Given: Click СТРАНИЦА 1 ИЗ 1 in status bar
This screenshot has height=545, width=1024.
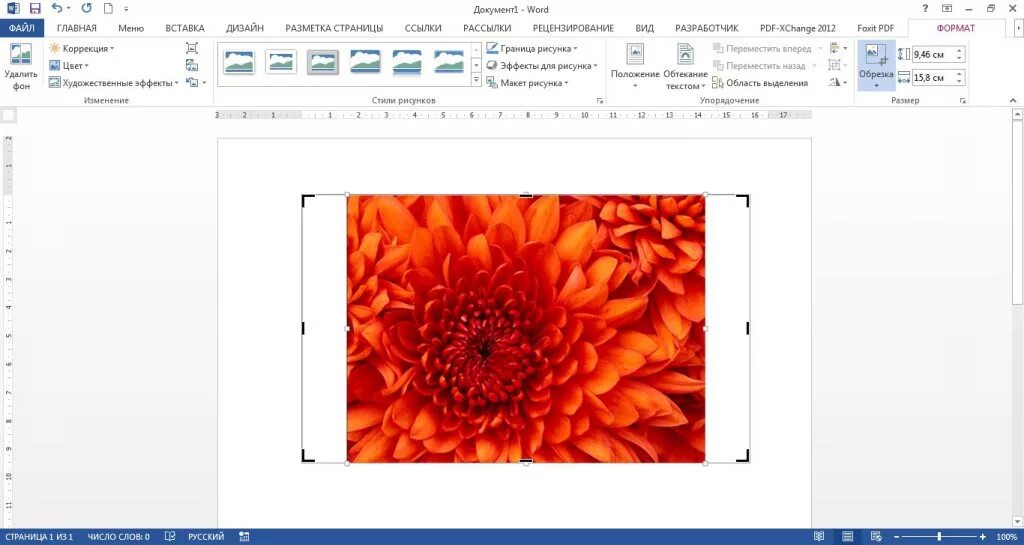Looking at the screenshot, I should point(39,537).
